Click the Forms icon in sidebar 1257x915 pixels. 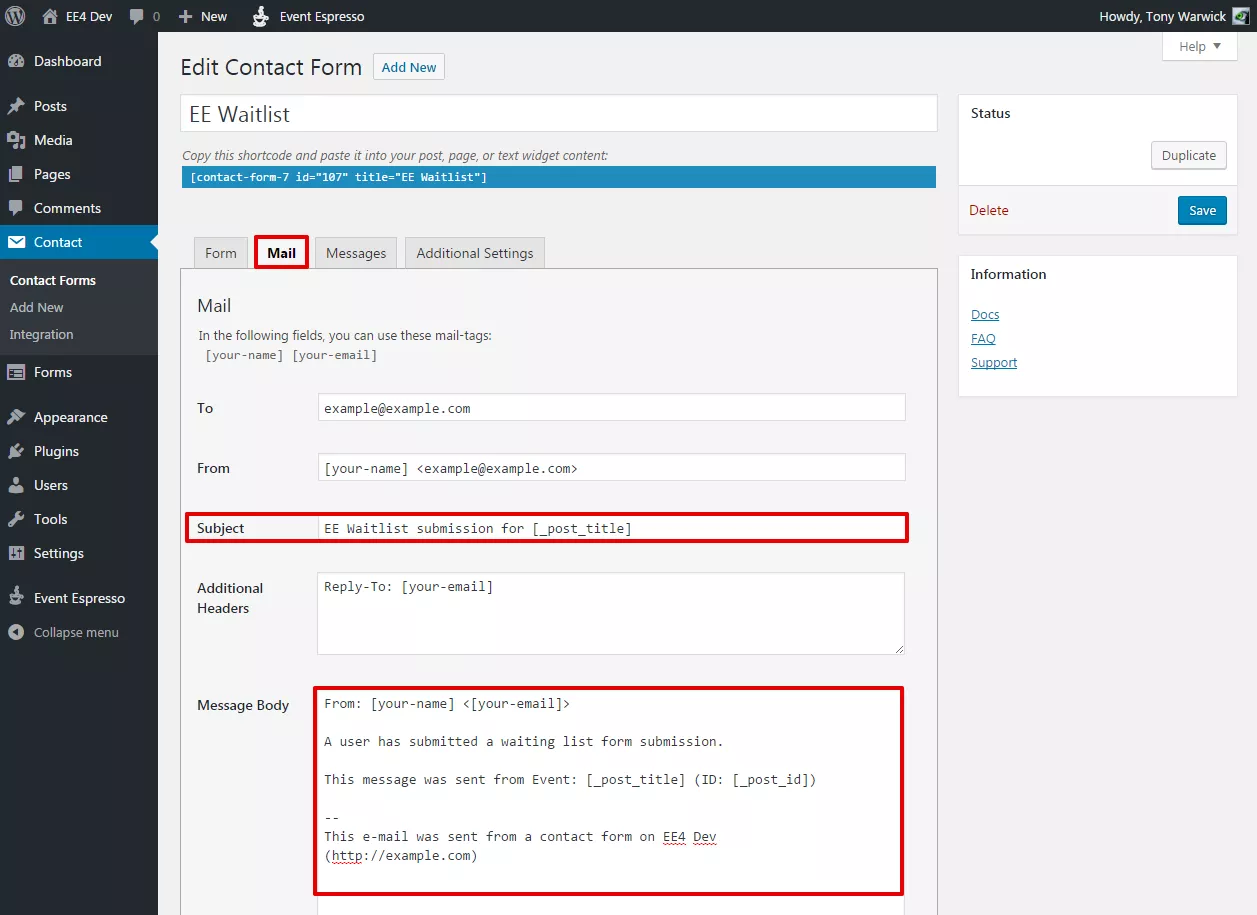coord(16,372)
